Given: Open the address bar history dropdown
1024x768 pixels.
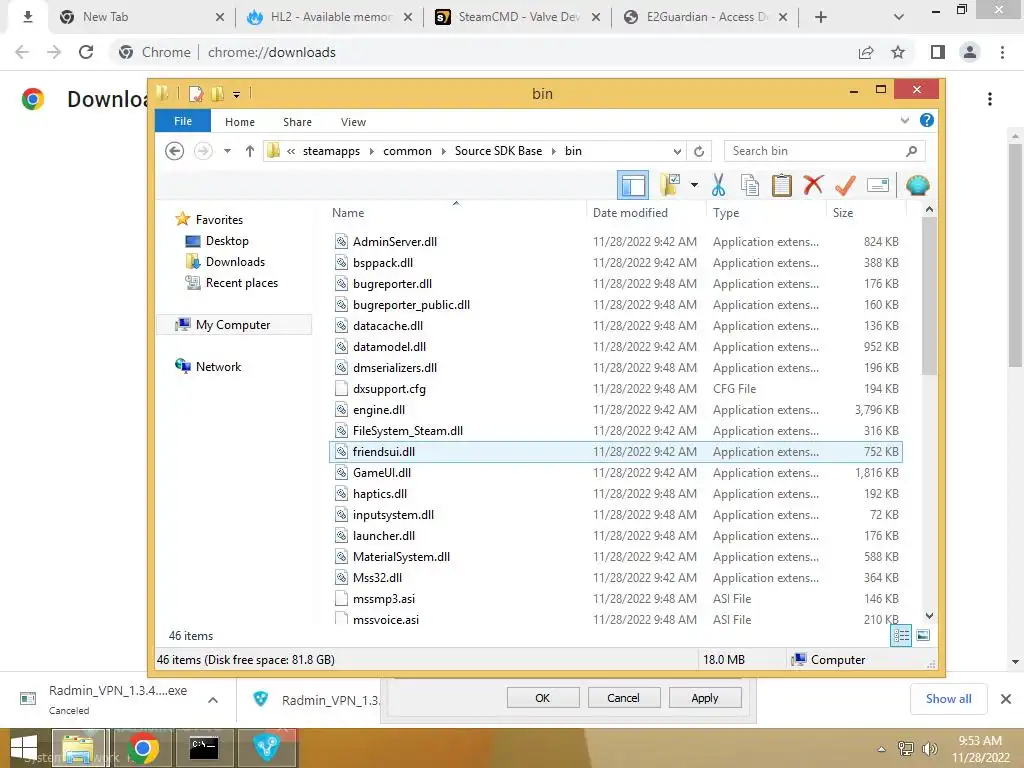Looking at the screenshot, I should 677,152.
